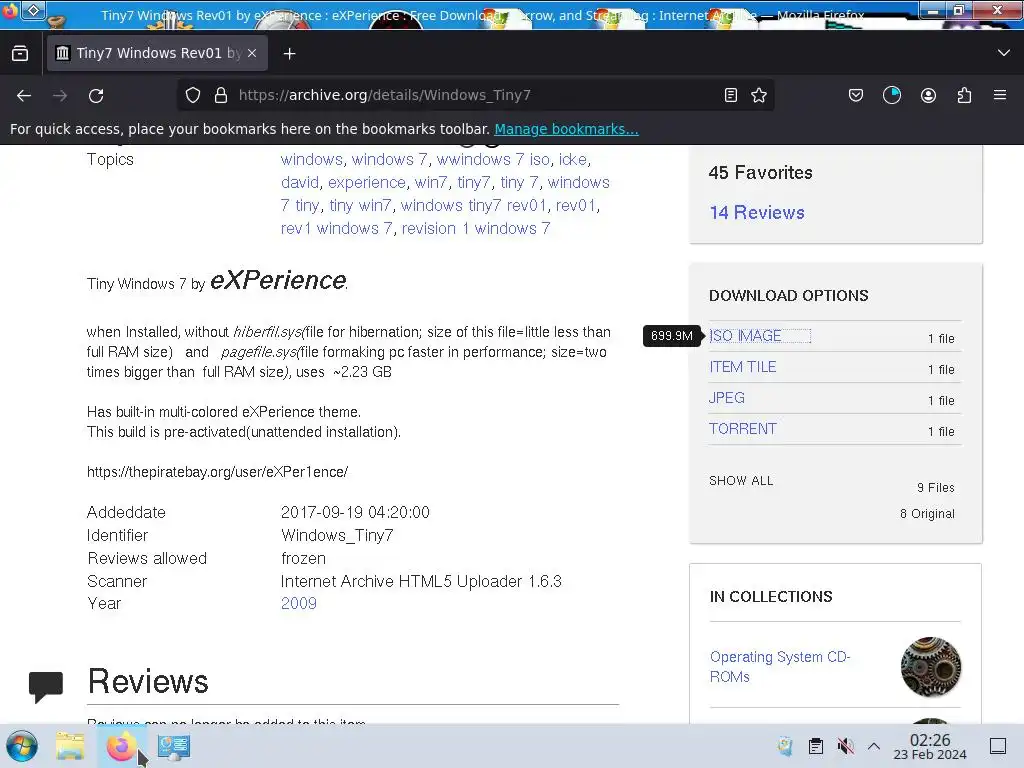Image resolution: width=1024 pixels, height=768 pixels.
Task: Click SHOW ALL files link
Action: point(741,481)
